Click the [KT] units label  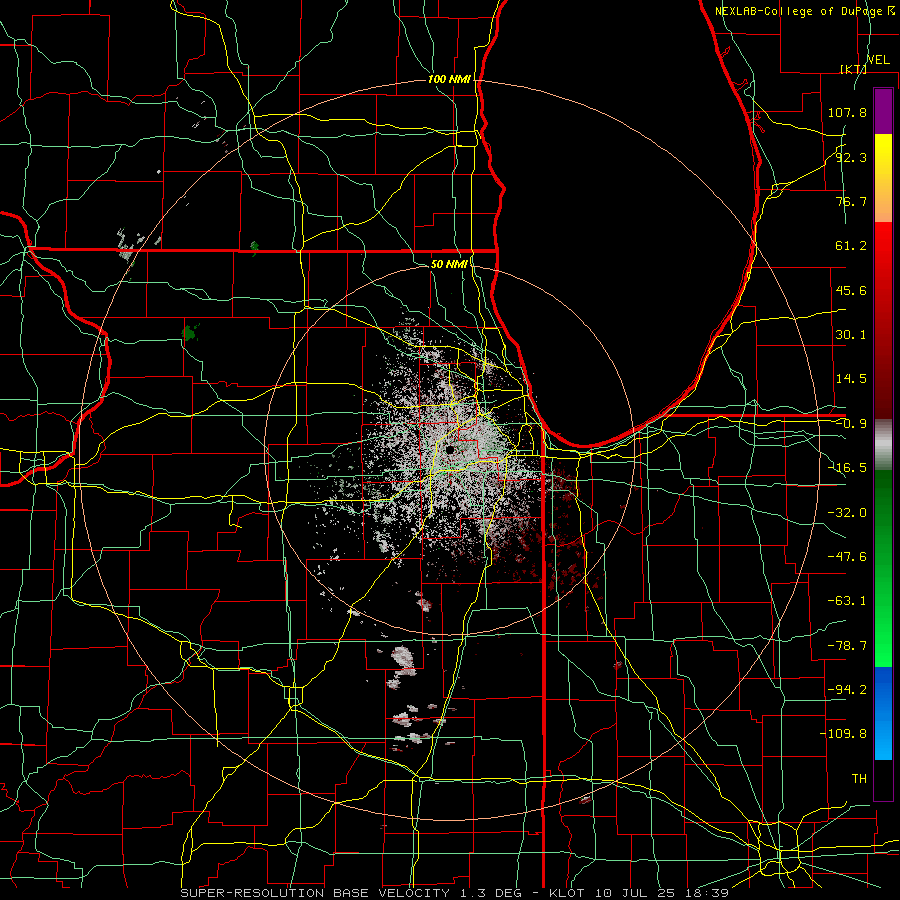tap(854, 69)
